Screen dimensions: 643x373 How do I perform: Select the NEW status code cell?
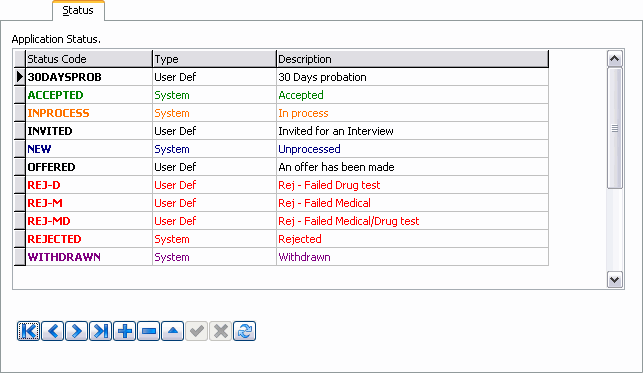[89, 149]
